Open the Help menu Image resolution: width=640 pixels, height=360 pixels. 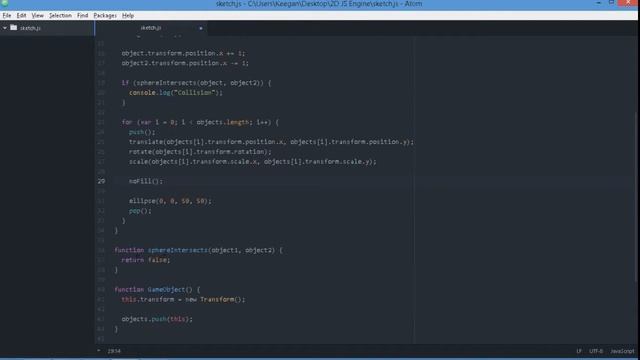(128, 16)
